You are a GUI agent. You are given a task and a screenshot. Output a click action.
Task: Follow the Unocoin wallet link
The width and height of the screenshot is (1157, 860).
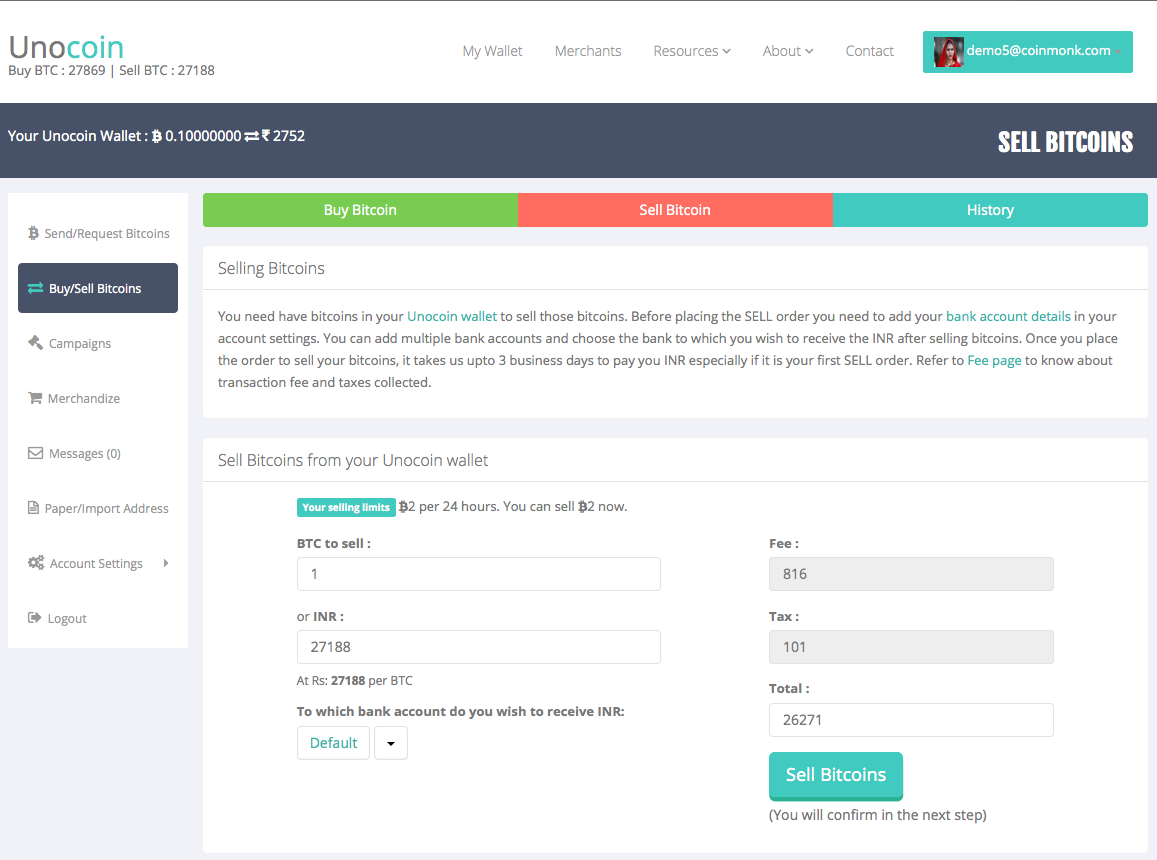click(452, 316)
